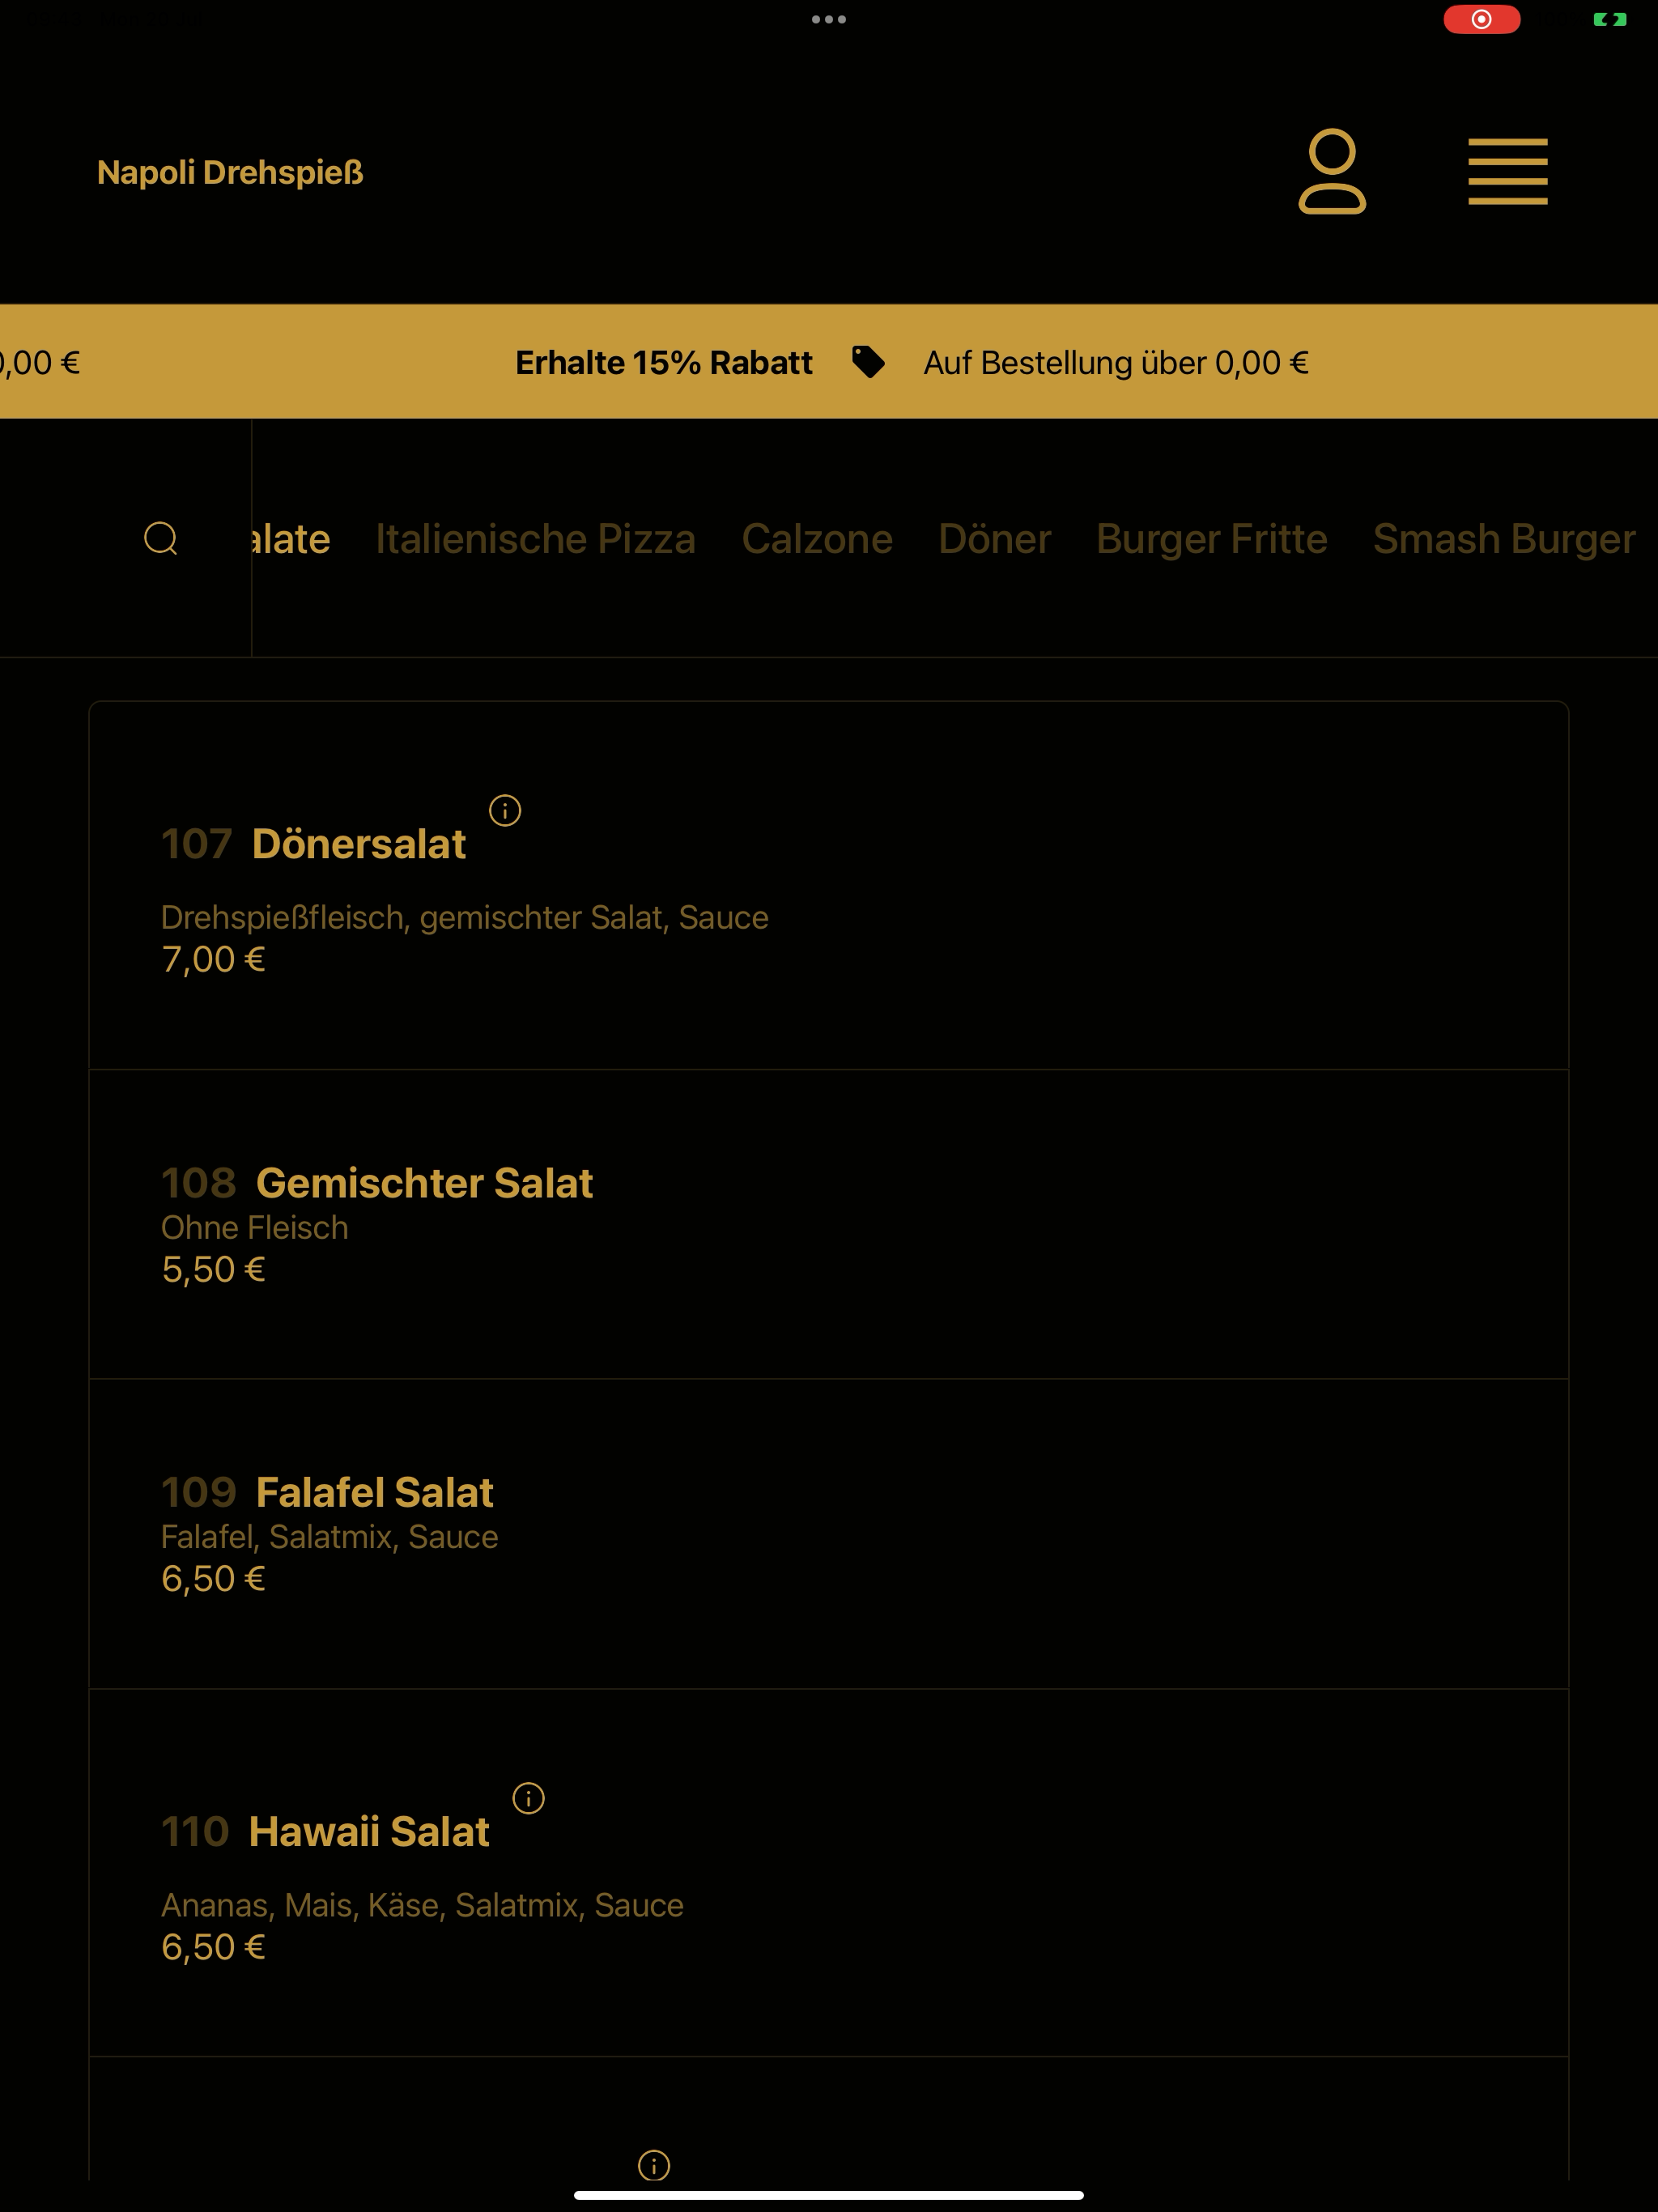1658x2212 pixels.
Task: Tap the search magnifier icon
Action: [161, 538]
